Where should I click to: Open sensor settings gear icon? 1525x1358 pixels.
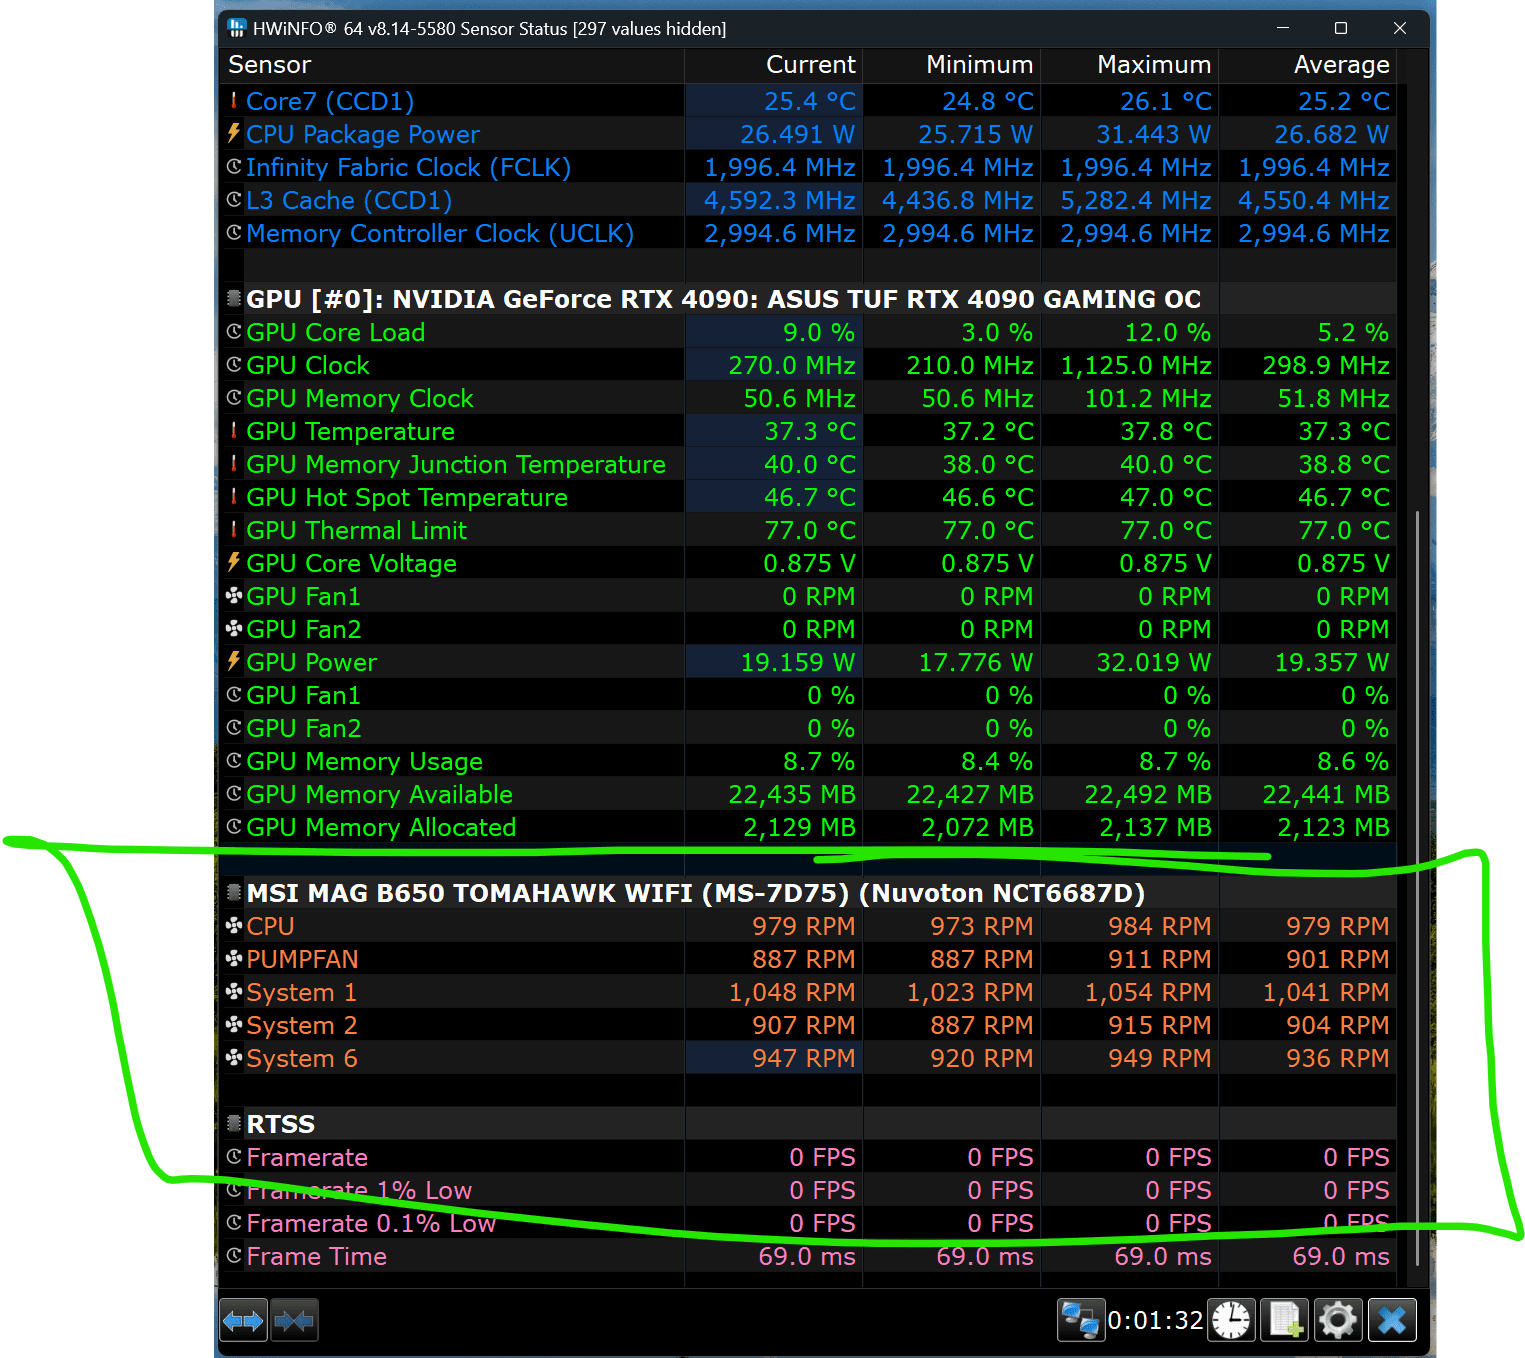click(x=1338, y=1321)
